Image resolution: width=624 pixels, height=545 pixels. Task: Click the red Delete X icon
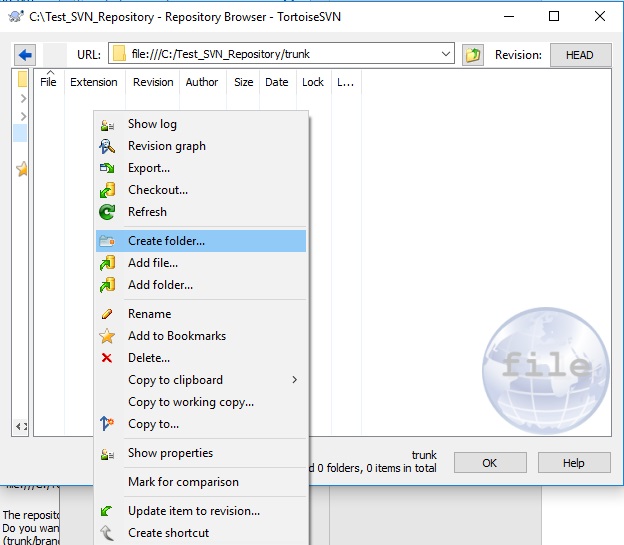(x=107, y=358)
